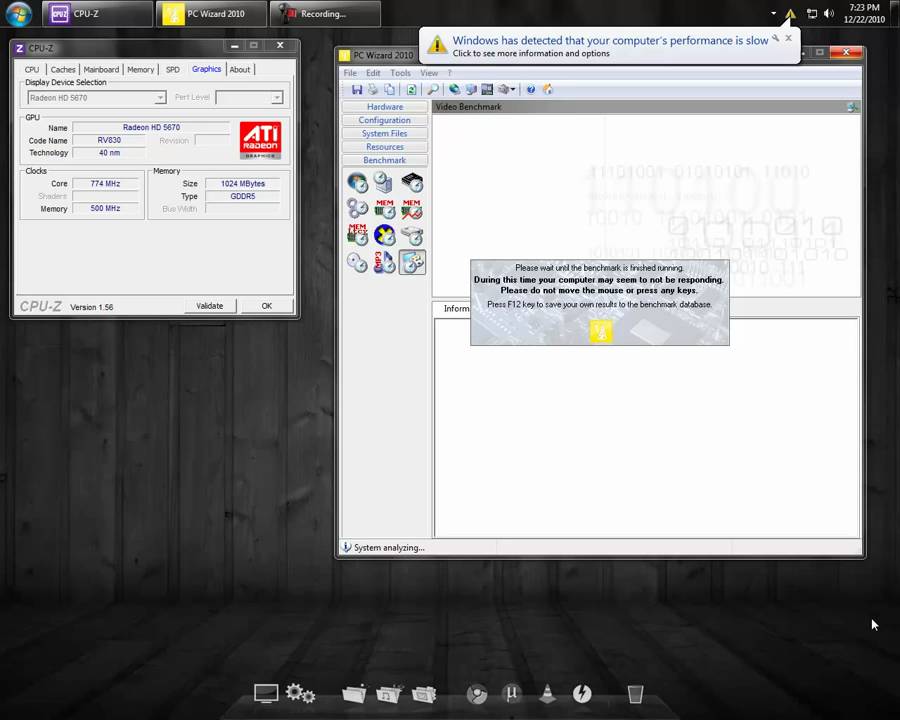
Task: Click the 7:23 PM clock in taskbar
Action: click(x=864, y=8)
